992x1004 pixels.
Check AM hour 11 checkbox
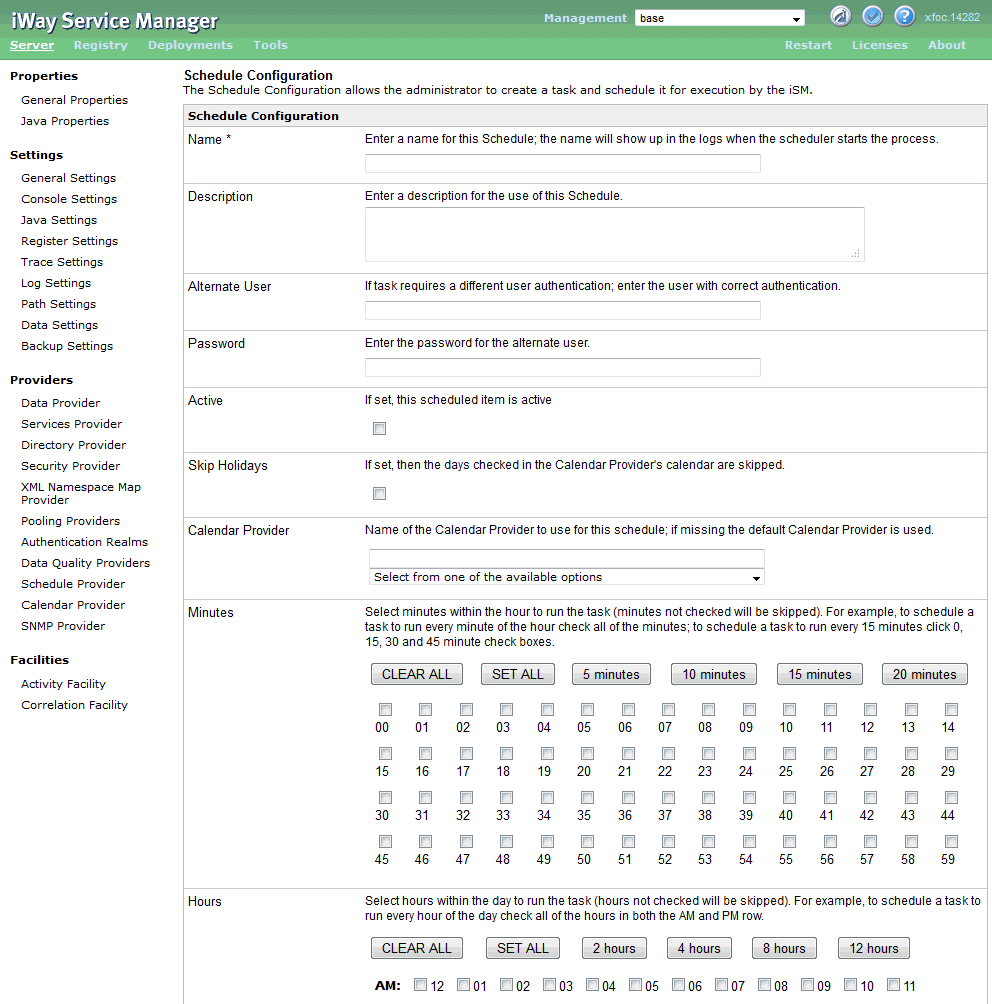[893, 985]
